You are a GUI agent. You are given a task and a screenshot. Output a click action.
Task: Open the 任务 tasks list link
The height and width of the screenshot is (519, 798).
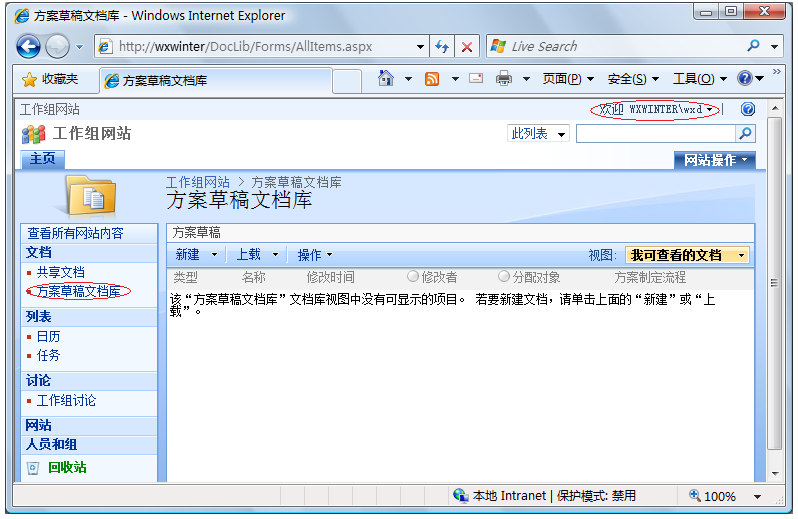point(48,355)
